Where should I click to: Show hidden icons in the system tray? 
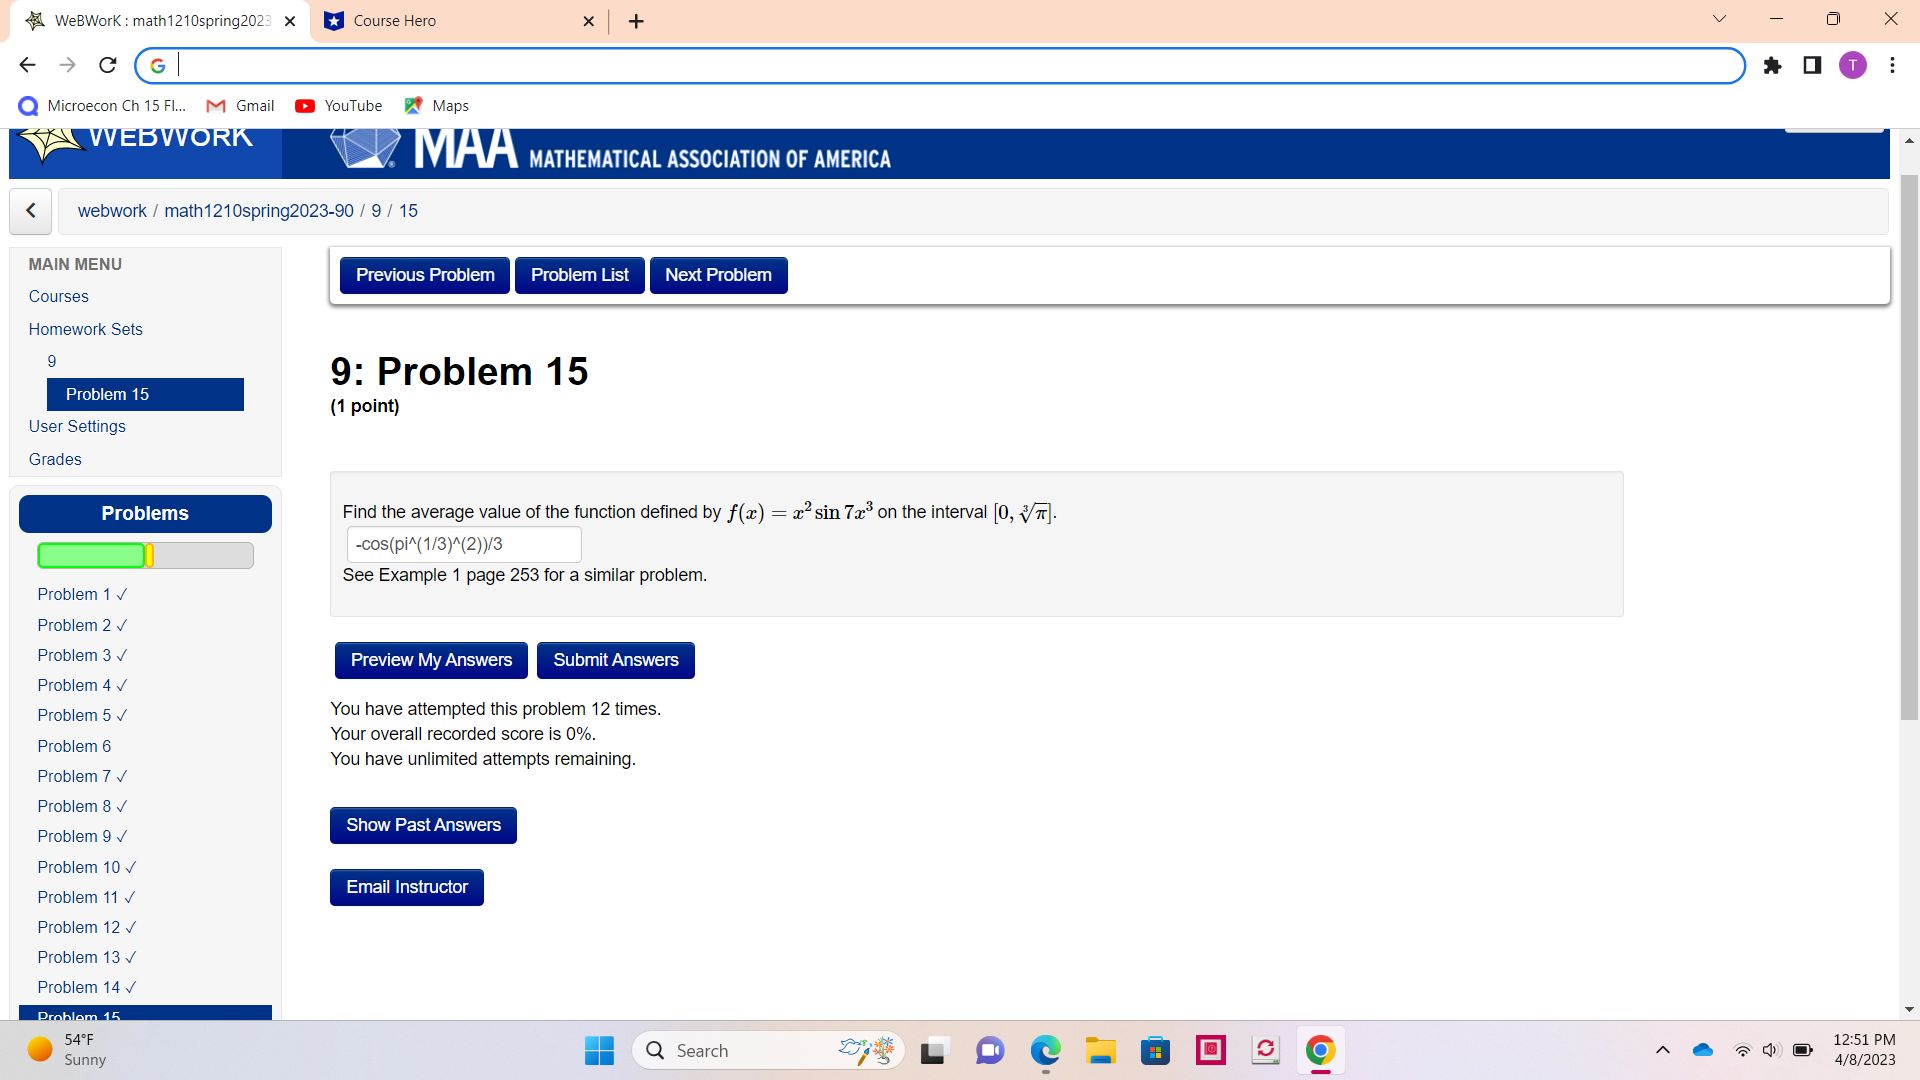click(x=1663, y=1050)
